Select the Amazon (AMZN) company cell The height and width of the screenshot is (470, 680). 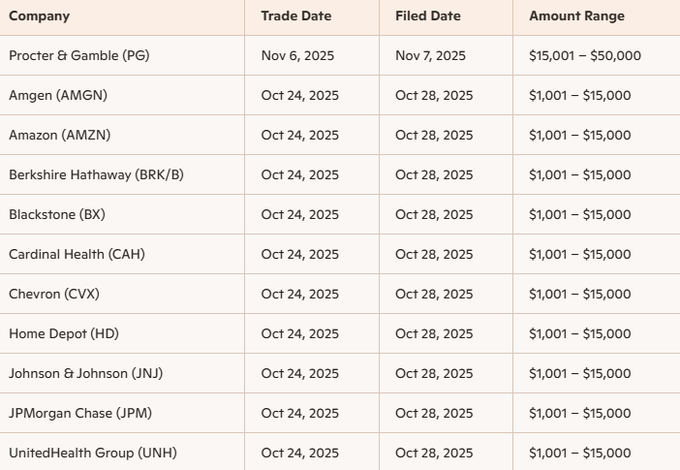tap(60, 135)
